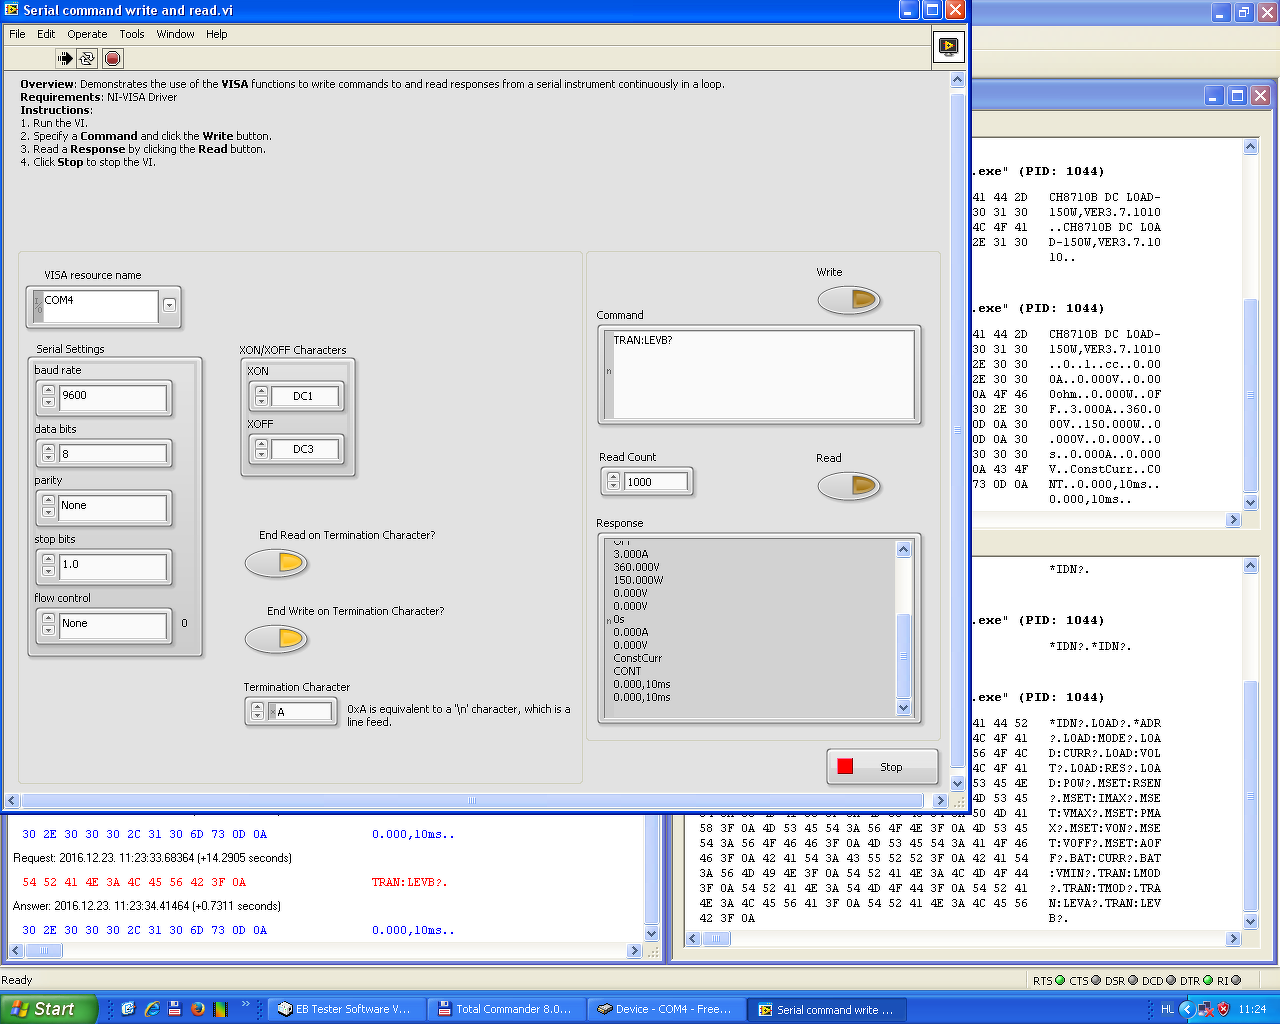Image resolution: width=1280 pixels, height=1024 pixels.
Task: Open the Tools menu
Action: [132, 34]
